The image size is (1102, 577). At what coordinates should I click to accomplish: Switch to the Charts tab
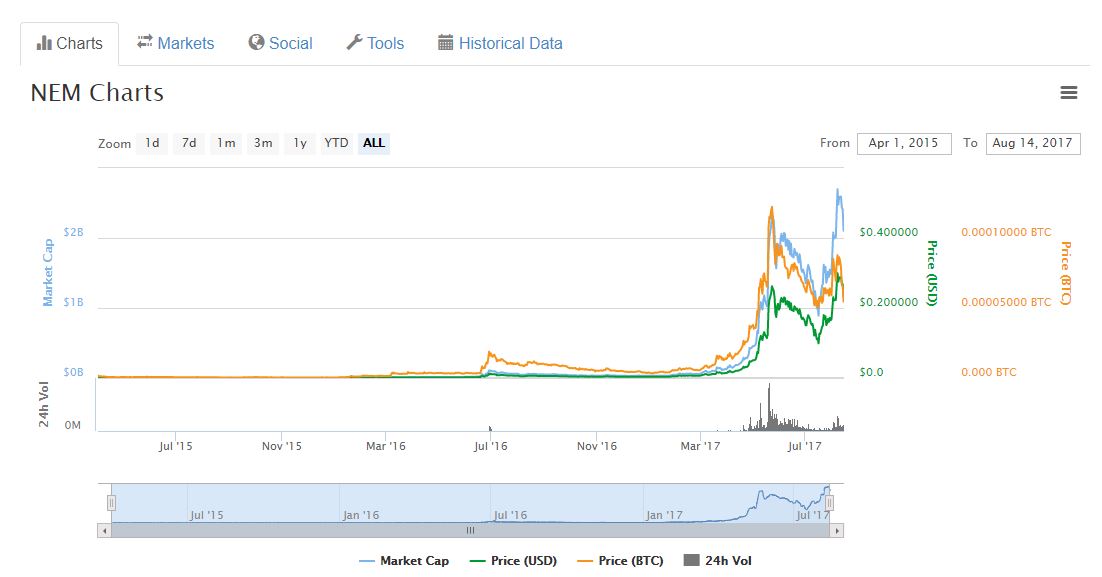click(x=70, y=44)
